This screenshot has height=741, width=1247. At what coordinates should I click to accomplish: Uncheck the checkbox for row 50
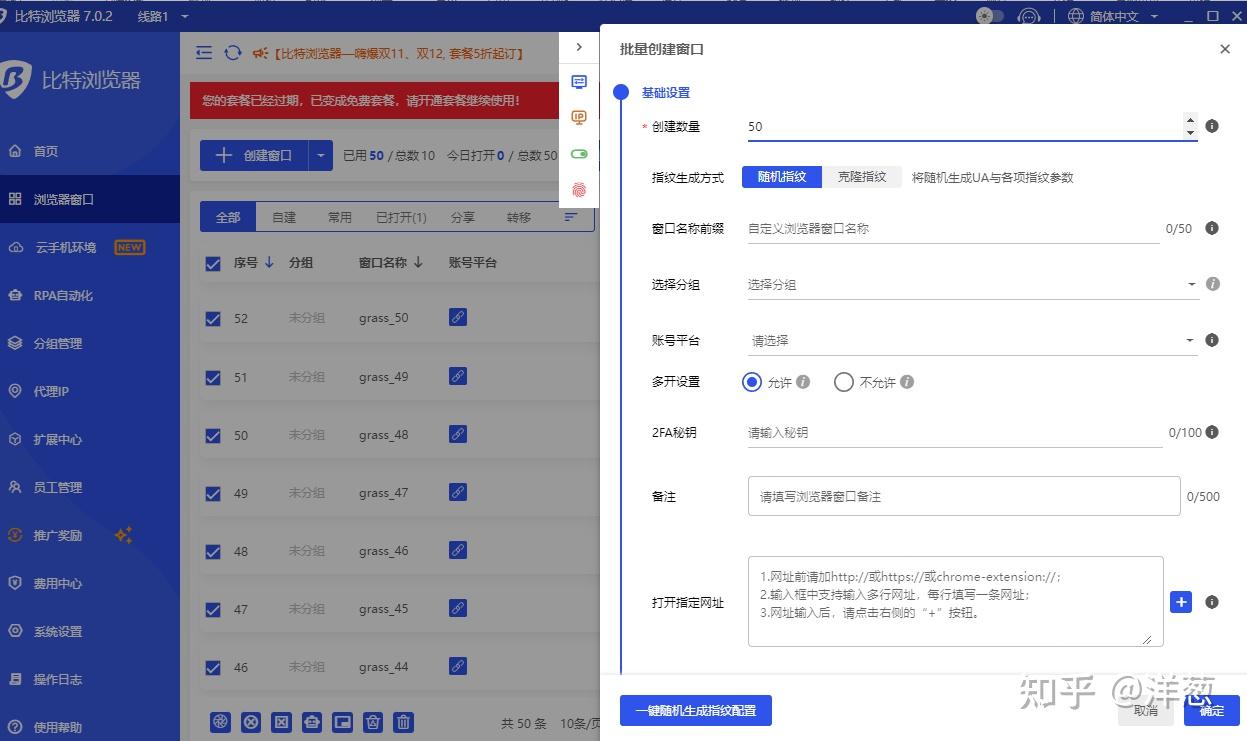click(x=213, y=436)
